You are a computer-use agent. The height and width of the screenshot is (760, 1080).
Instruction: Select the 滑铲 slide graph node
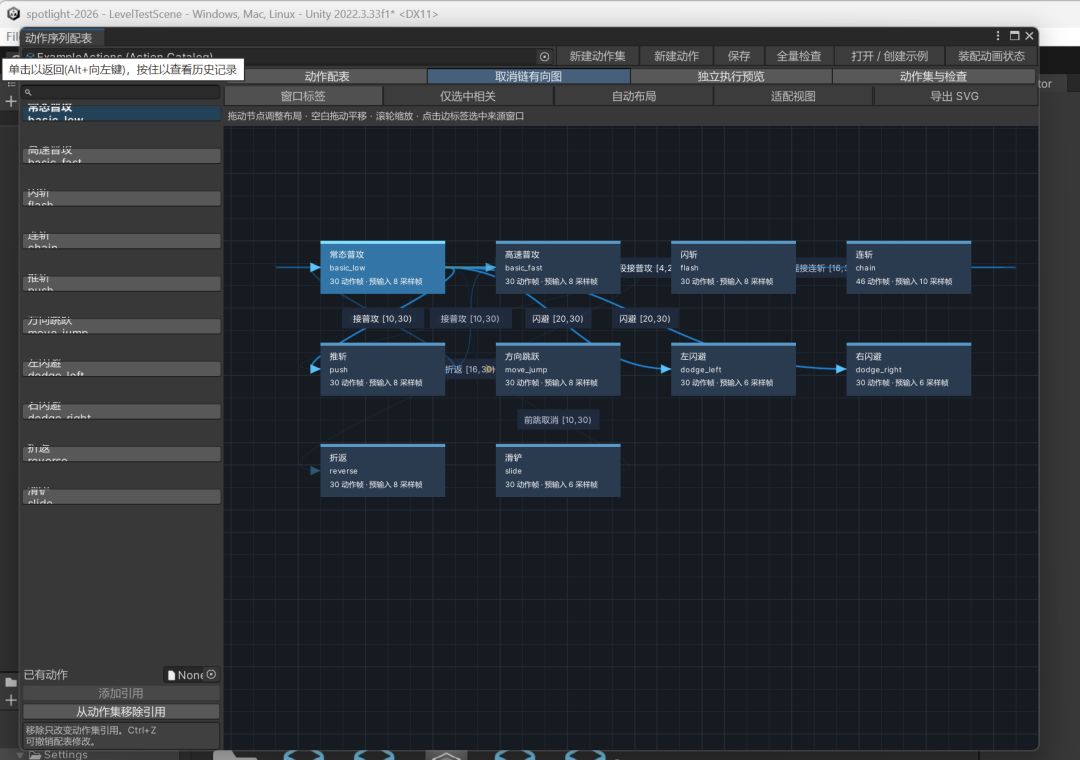click(x=558, y=471)
